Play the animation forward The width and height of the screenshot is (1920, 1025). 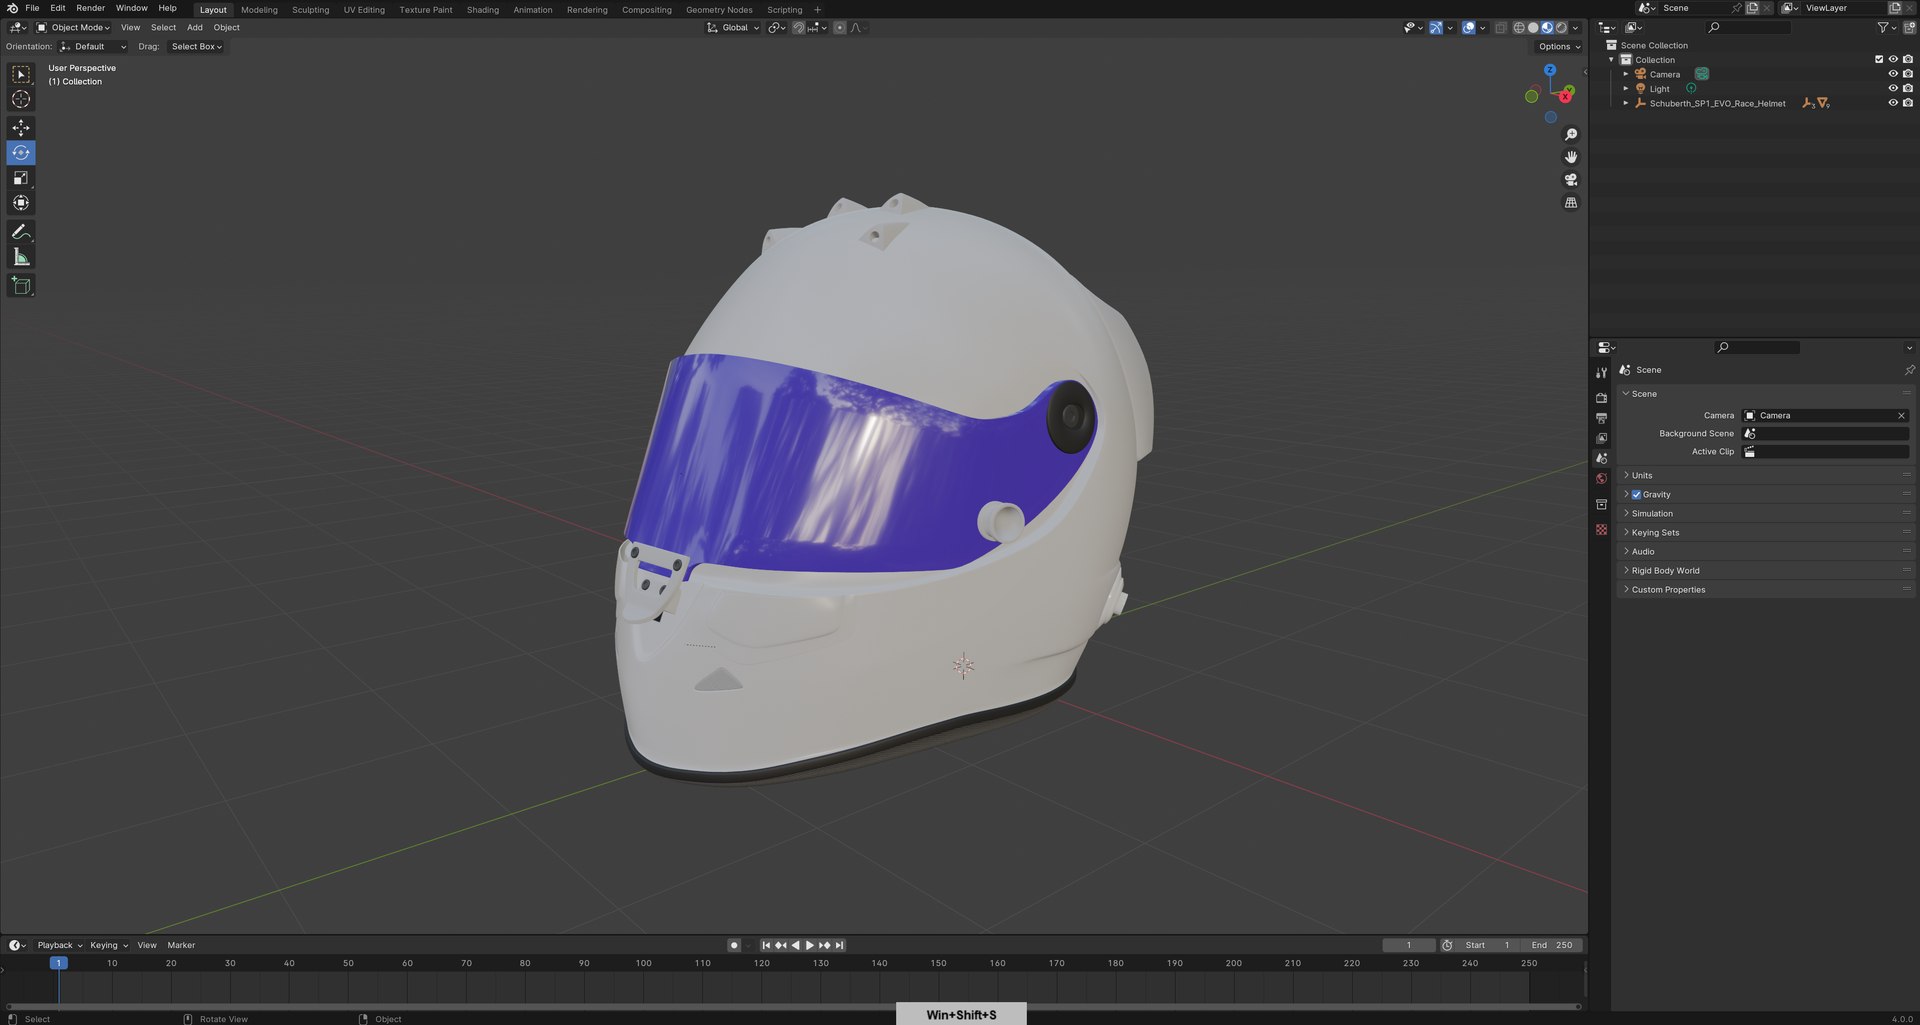[x=810, y=946]
